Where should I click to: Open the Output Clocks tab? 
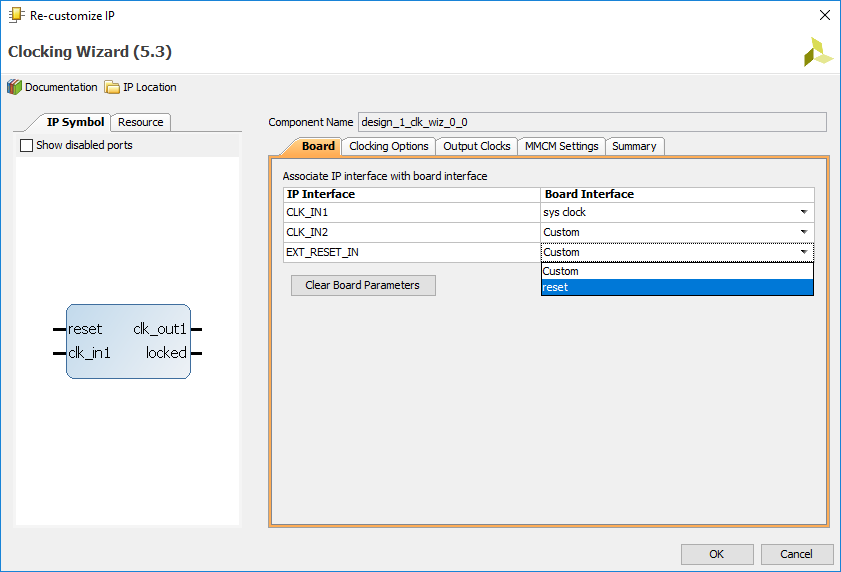coord(476,146)
